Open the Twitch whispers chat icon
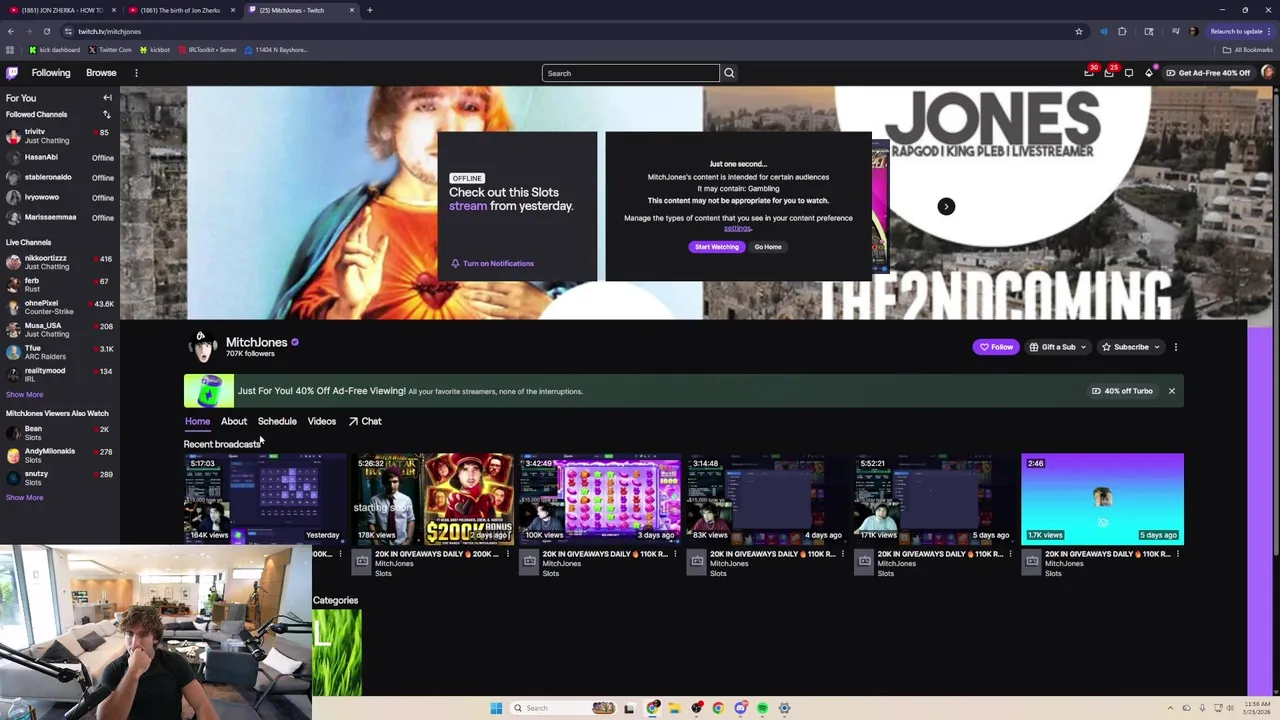Viewport: 1280px width, 720px height. coord(1129,73)
